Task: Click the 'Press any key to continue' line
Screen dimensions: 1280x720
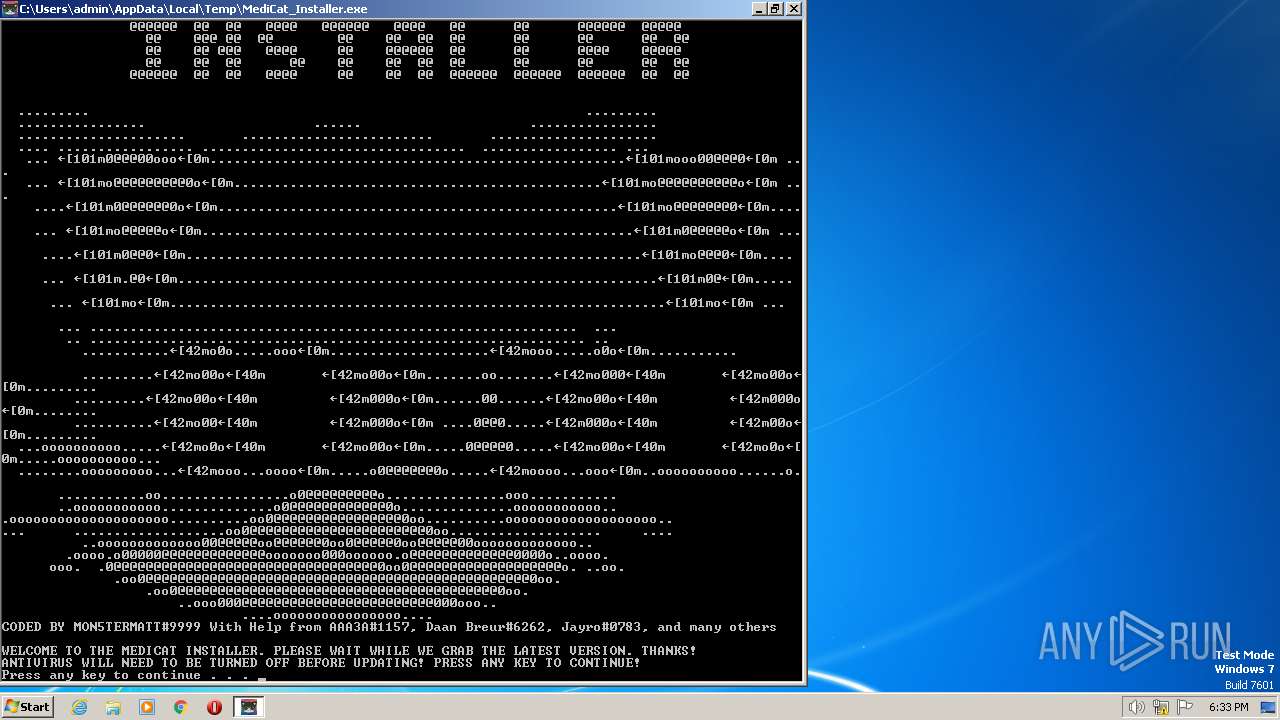Action: click(124, 675)
